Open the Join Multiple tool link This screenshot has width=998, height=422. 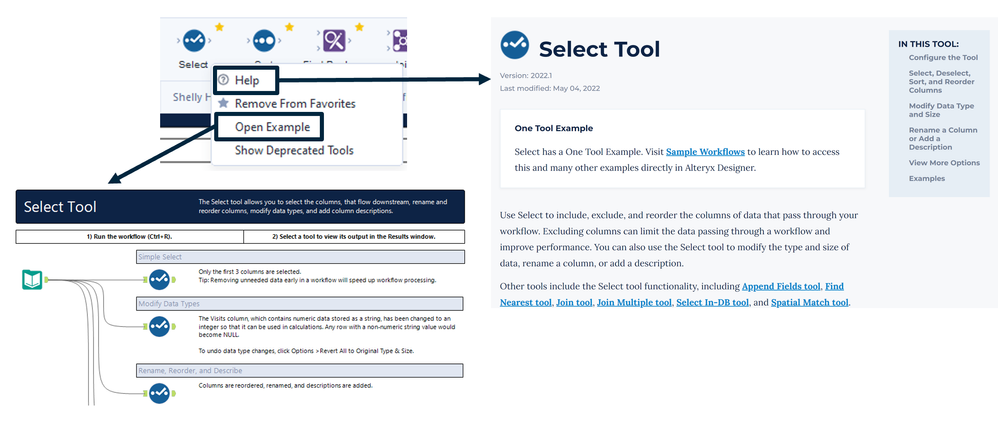(x=634, y=302)
